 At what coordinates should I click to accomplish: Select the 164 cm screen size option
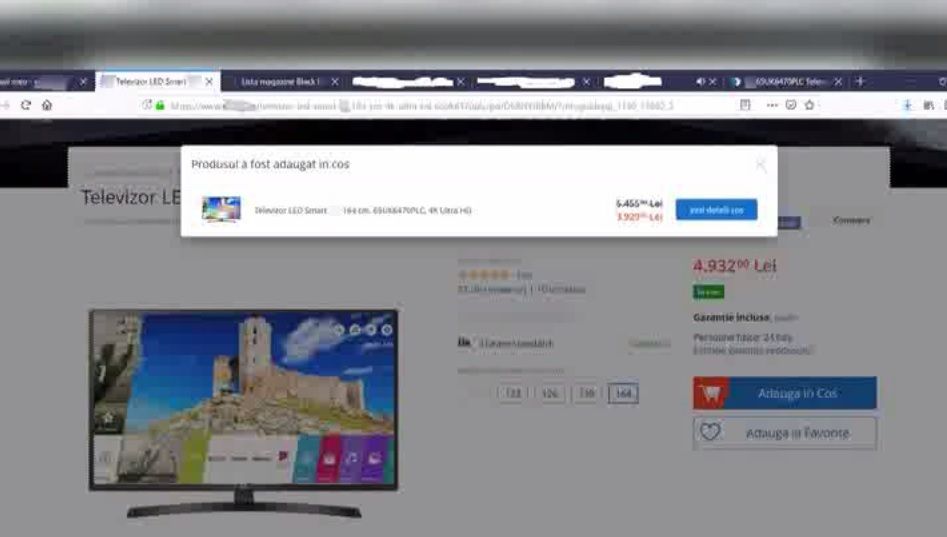[x=623, y=393]
